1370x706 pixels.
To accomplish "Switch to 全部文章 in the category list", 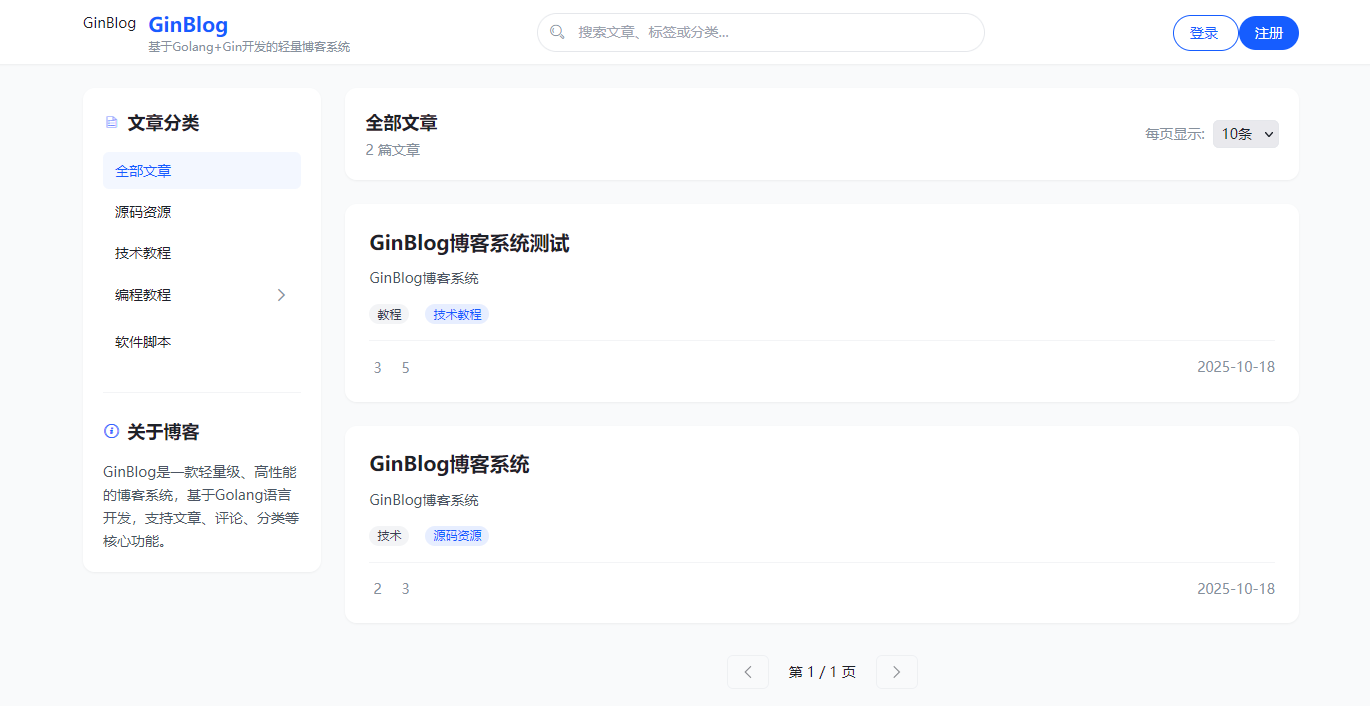I will pyautogui.click(x=141, y=170).
